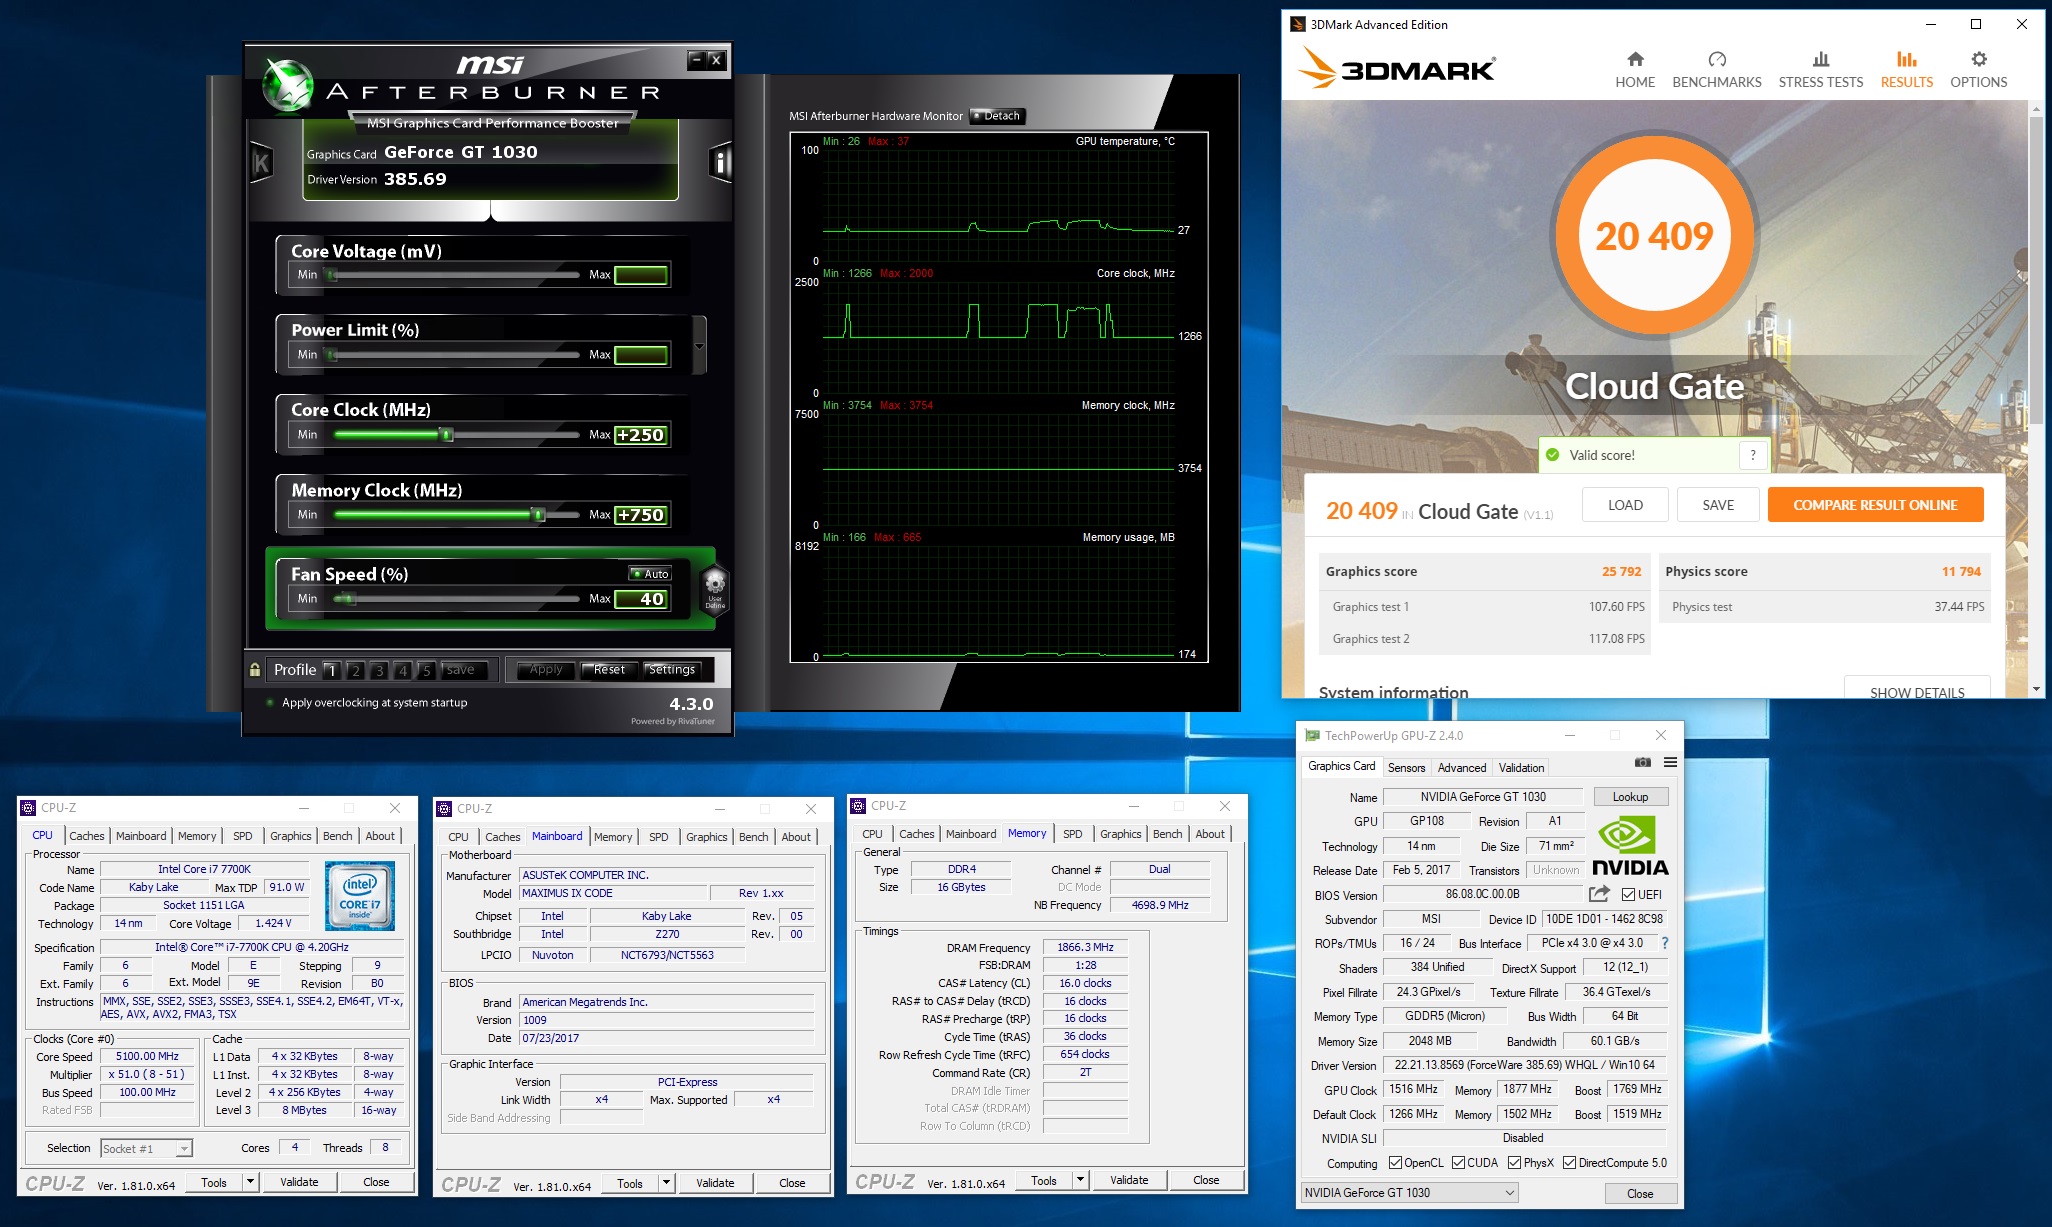Click Afterburner info 'i' side button

(x=720, y=161)
